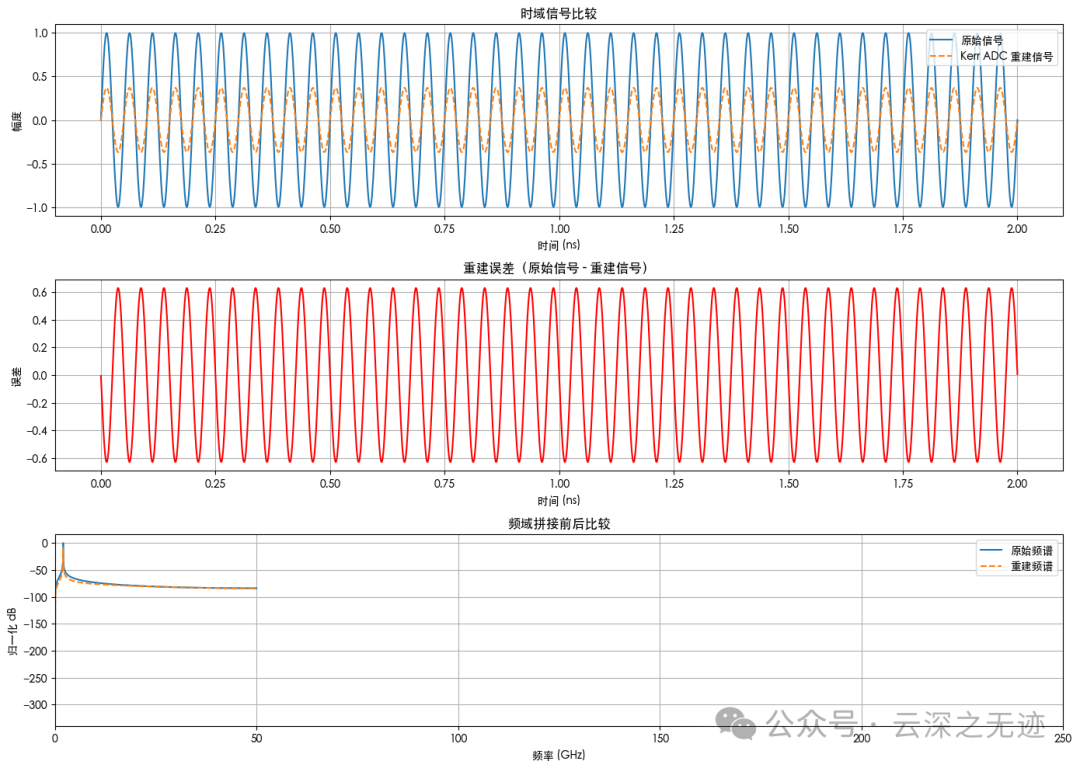The height and width of the screenshot is (768, 1080).
Task: Select legend entry 原始频谱 in bottom plot
Action: 1031,551
